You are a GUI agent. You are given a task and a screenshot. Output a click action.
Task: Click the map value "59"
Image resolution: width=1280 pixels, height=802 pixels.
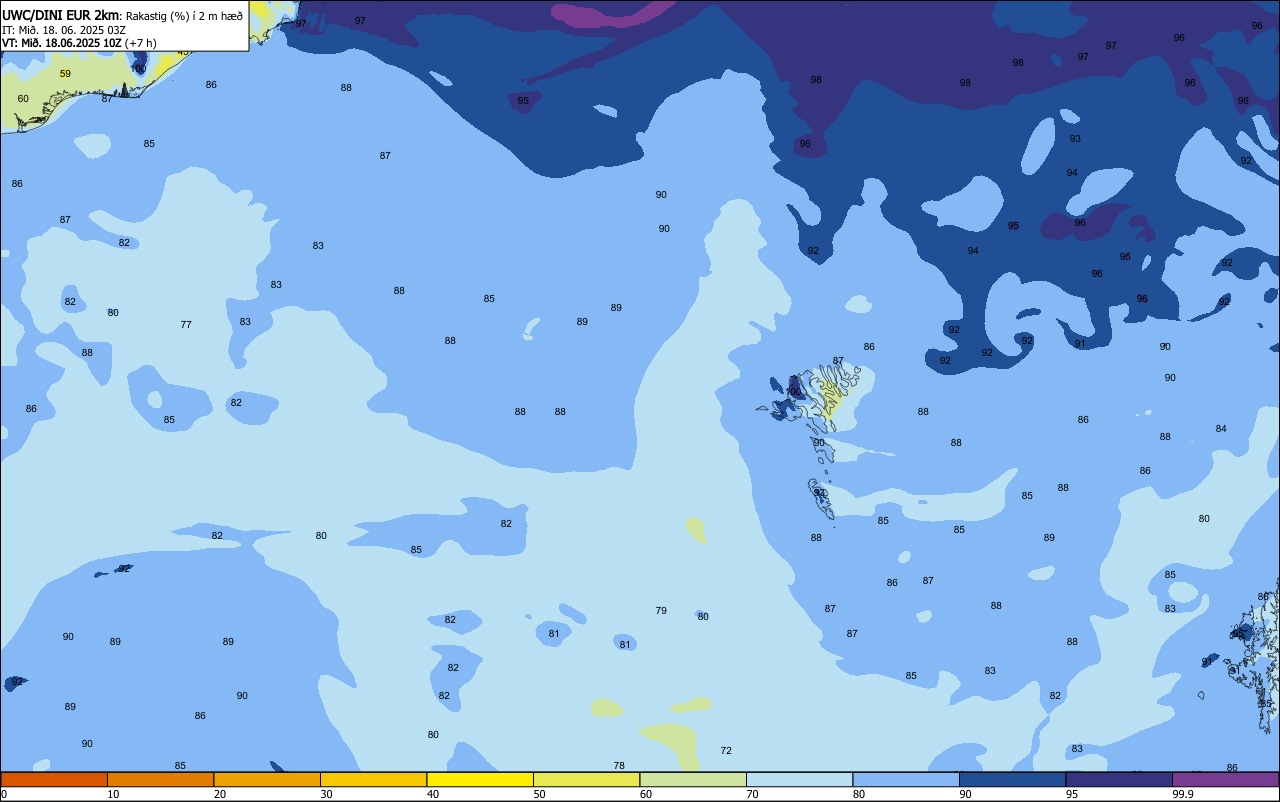click(65, 73)
